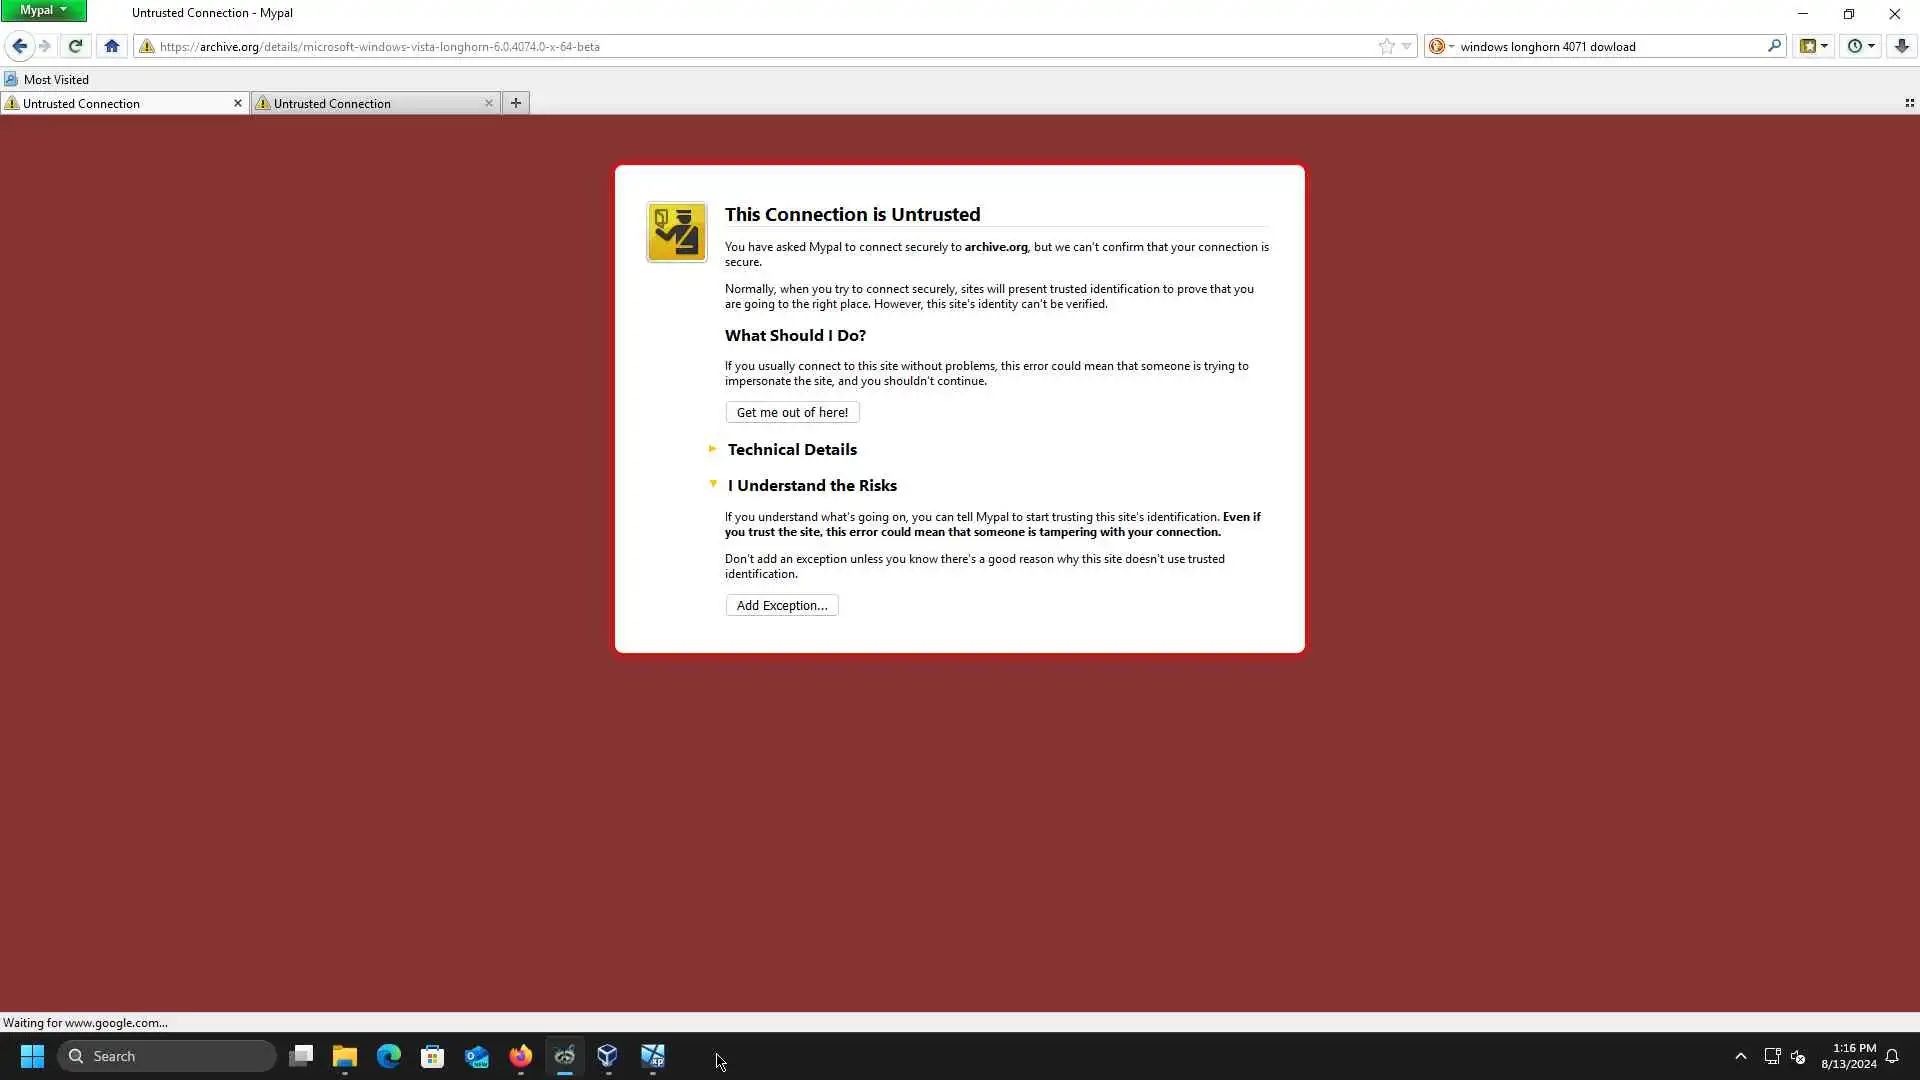Click the search magnifier icon
This screenshot has width=1920, height=1080.
1774,46
